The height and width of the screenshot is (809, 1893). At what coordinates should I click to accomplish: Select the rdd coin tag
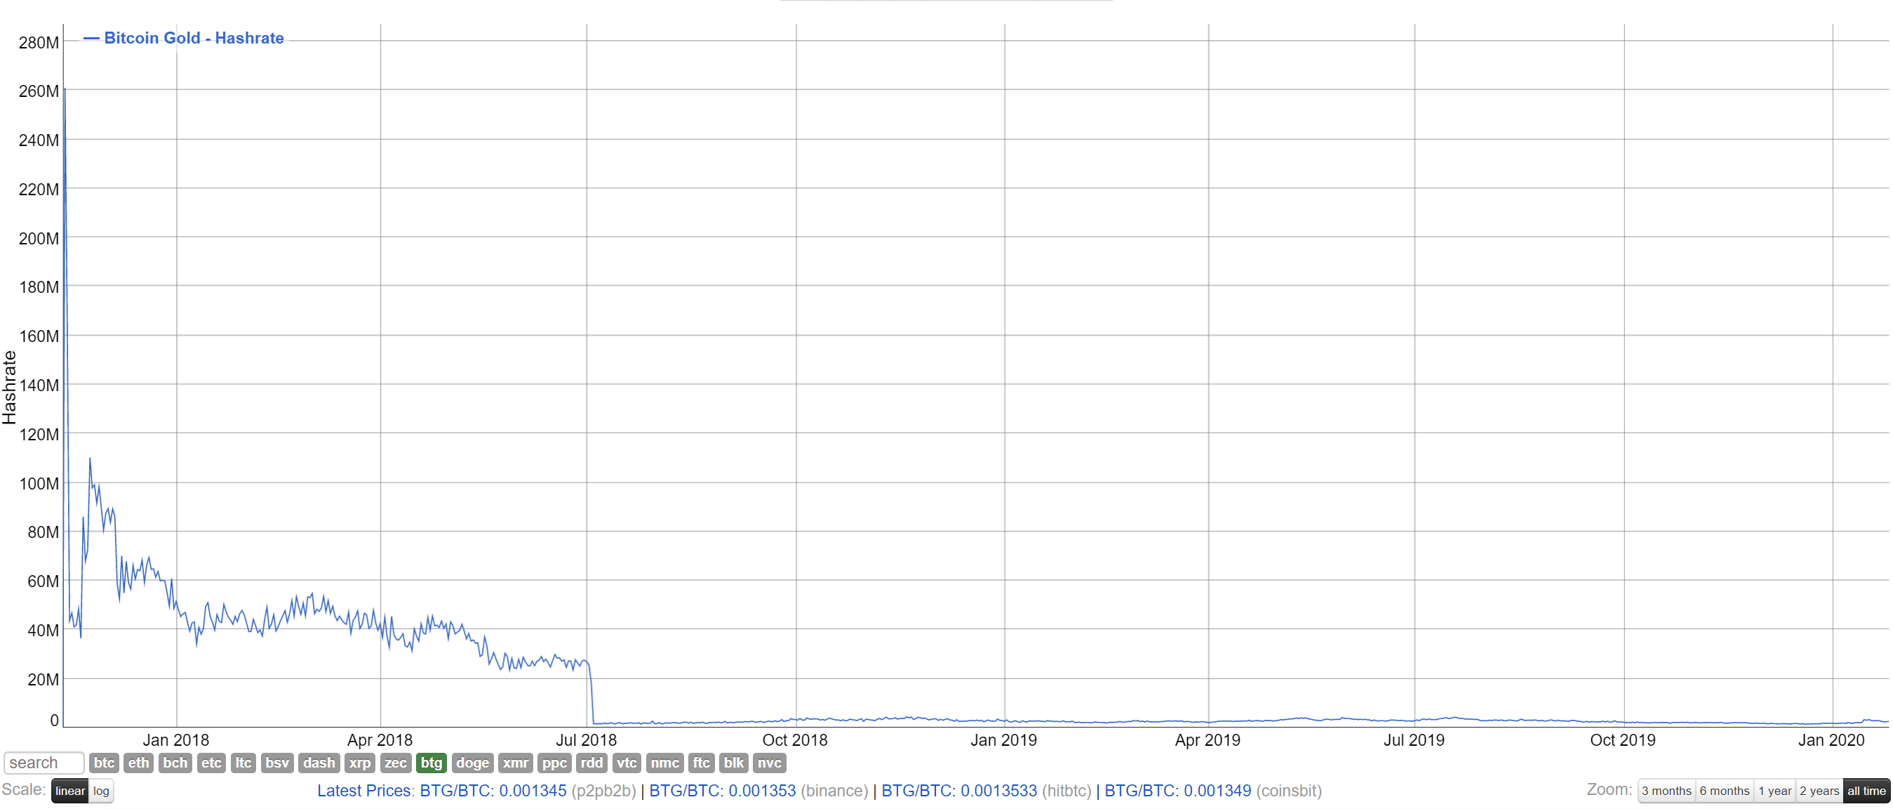tap(592, 763)
